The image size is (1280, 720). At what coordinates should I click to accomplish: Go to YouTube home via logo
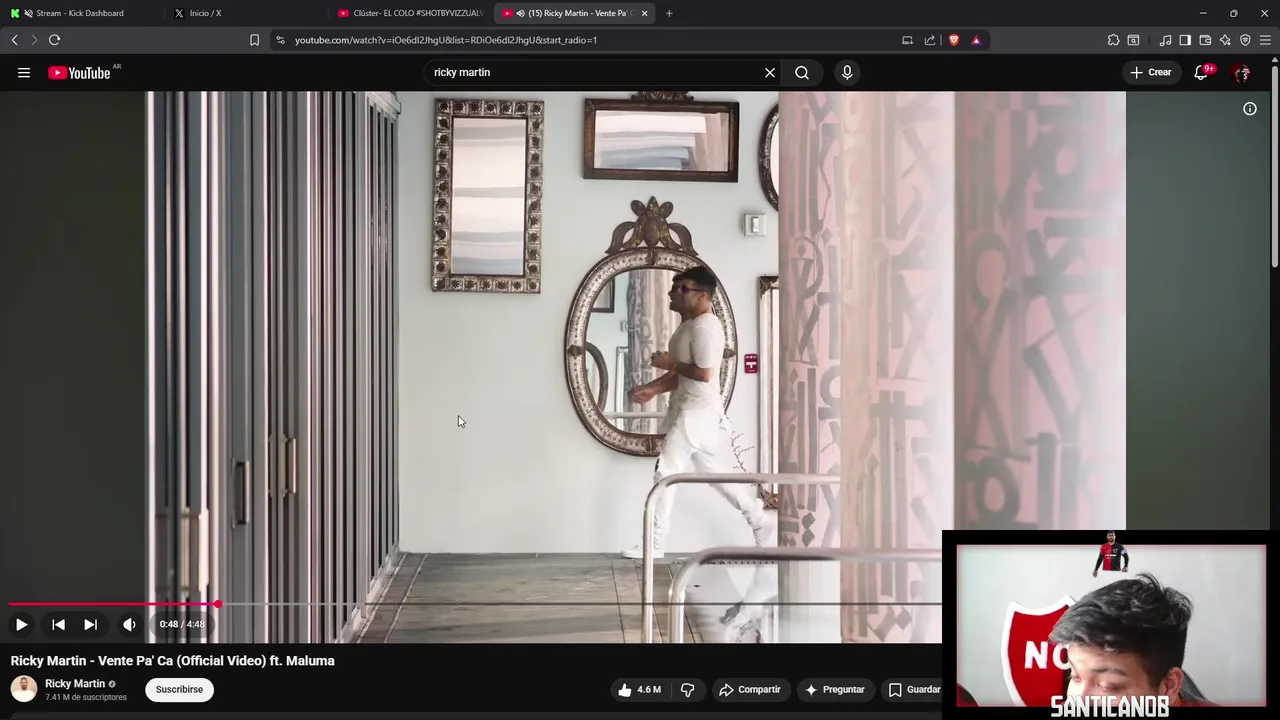[x=79, y=72]
